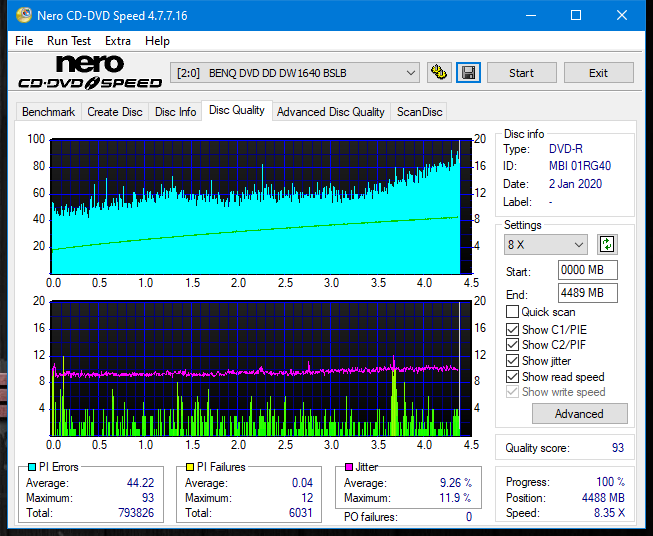Image resolution: width=653 pixels, height=536 pixels.
Task: Click the End position field 4489 MB
Action: coord(587,293)
